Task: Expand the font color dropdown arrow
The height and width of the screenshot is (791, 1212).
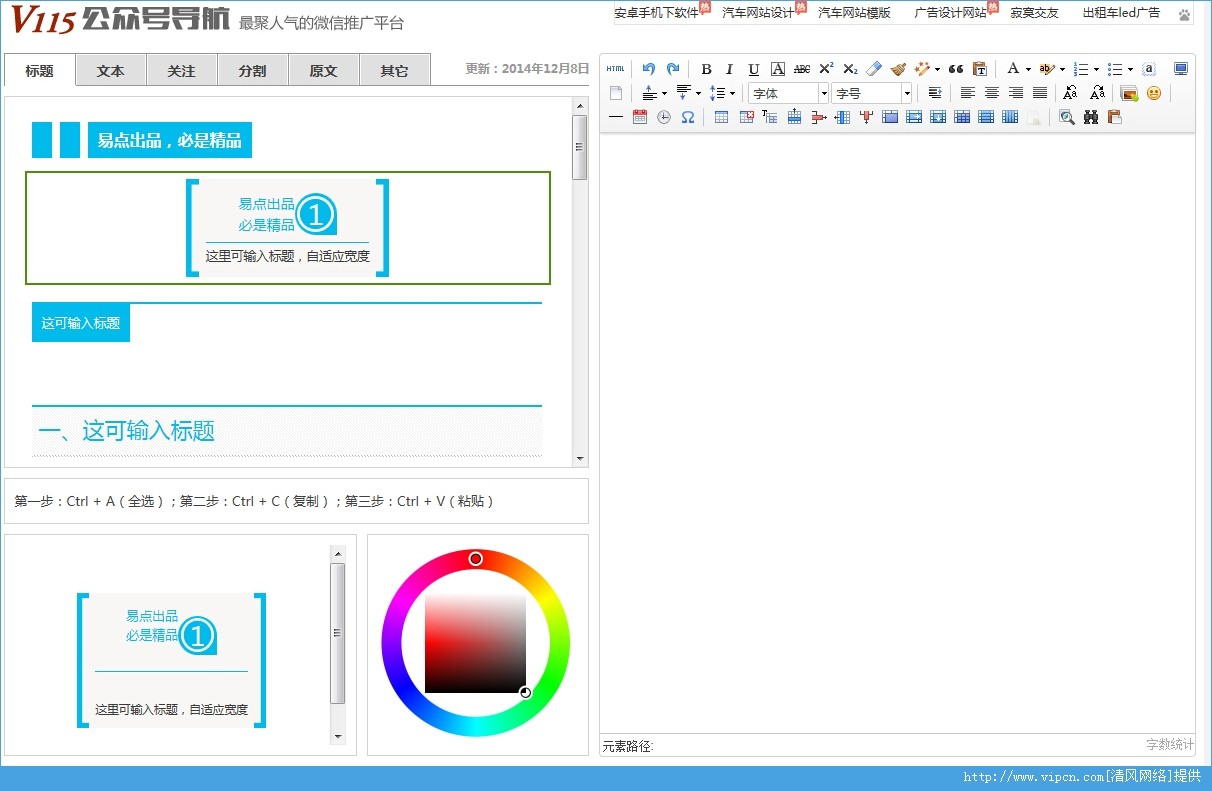Action: [1028, 70]
